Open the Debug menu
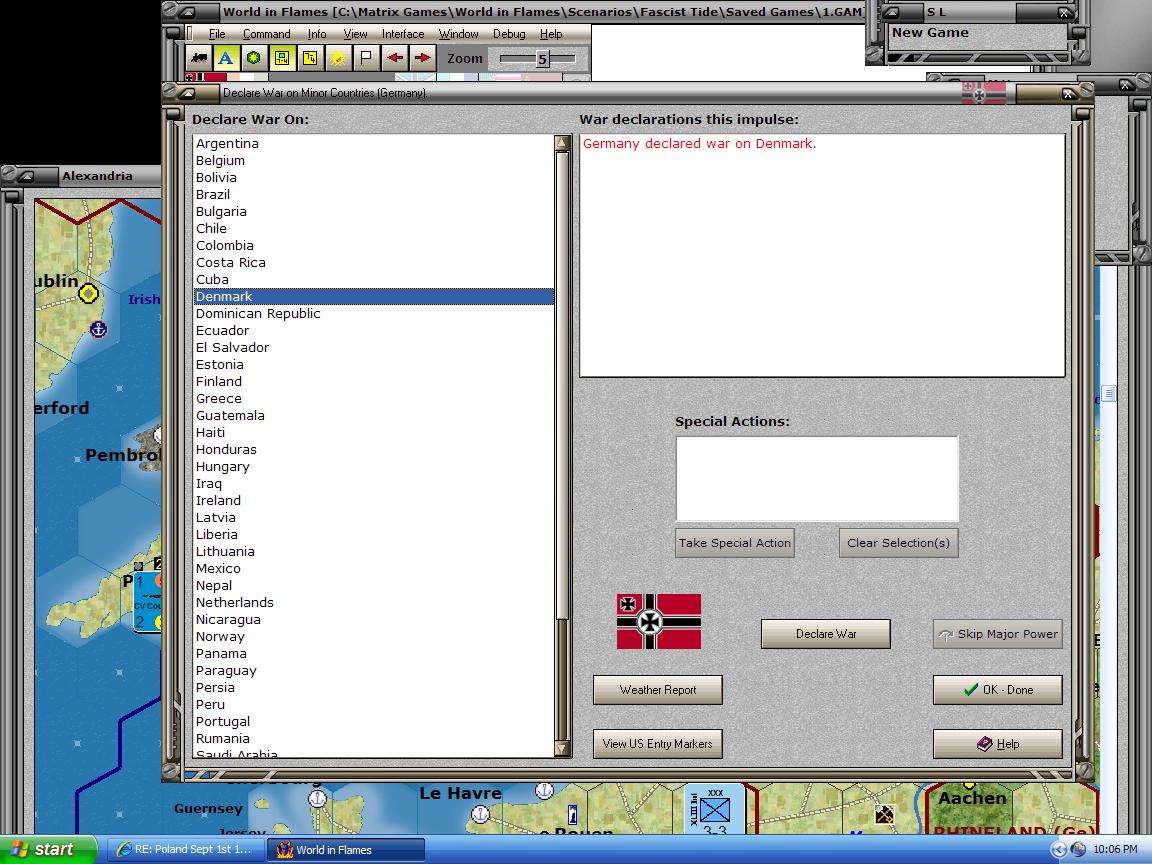The height and width of the screenshot is (864, 1152). pos(509,34)
